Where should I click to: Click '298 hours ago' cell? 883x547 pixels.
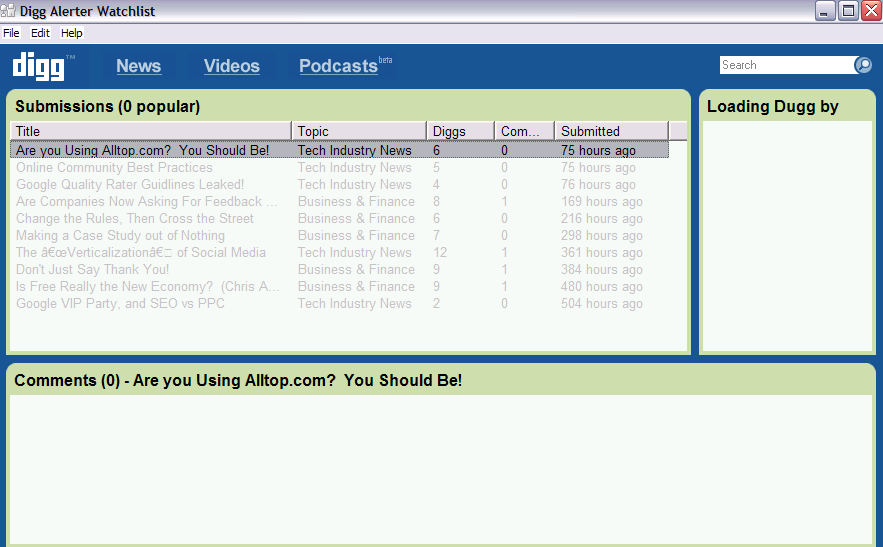click(601, 236)
